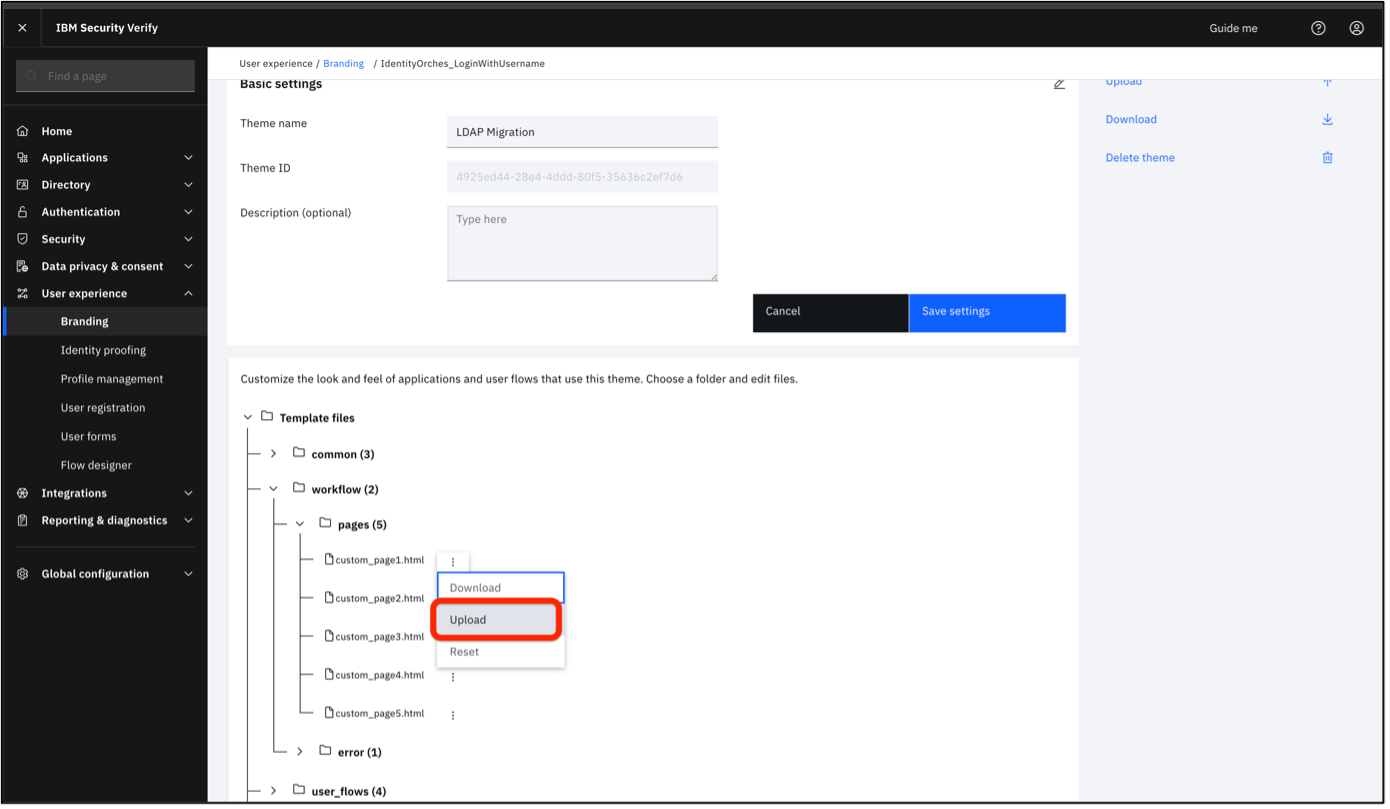This screenshot has width=1390, height=809.
Task: Click the Save settings button
Action: coord(986,312)
